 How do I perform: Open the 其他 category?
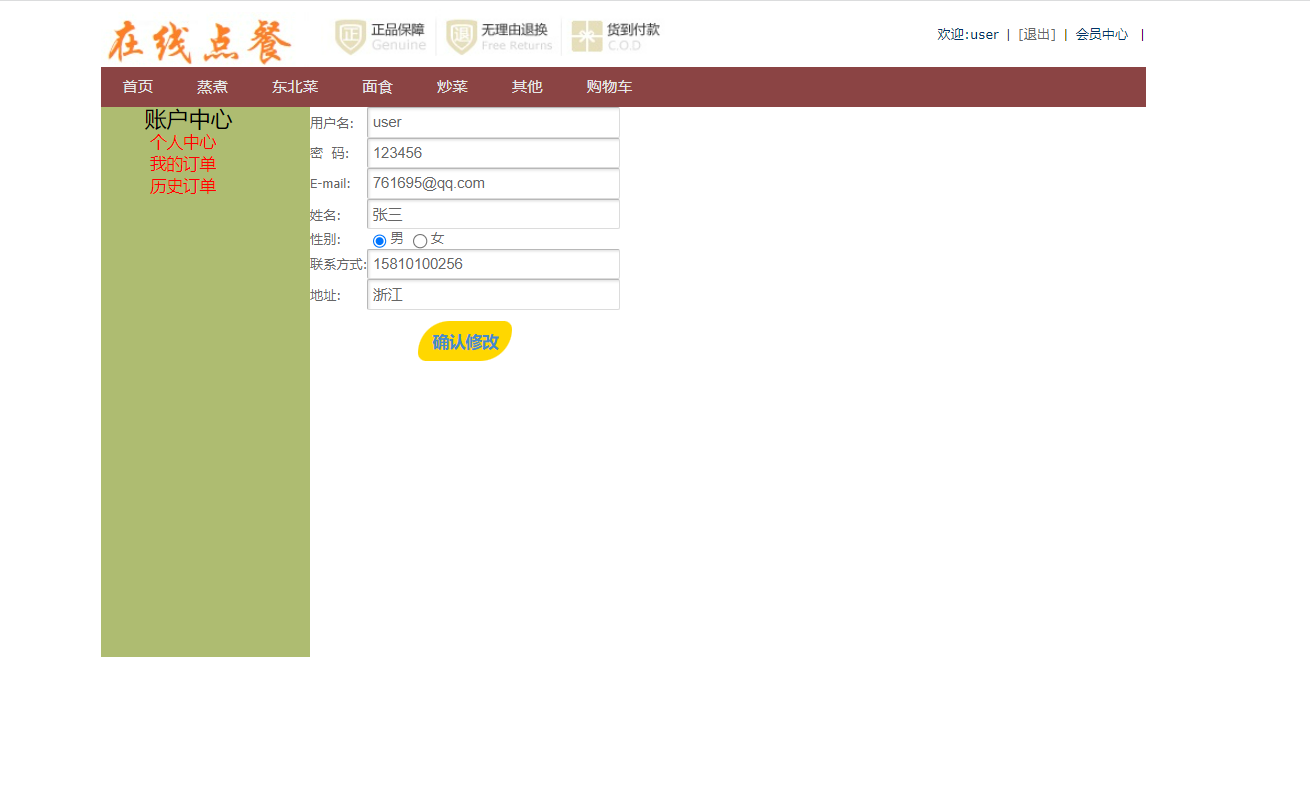[x=527, y=87]
